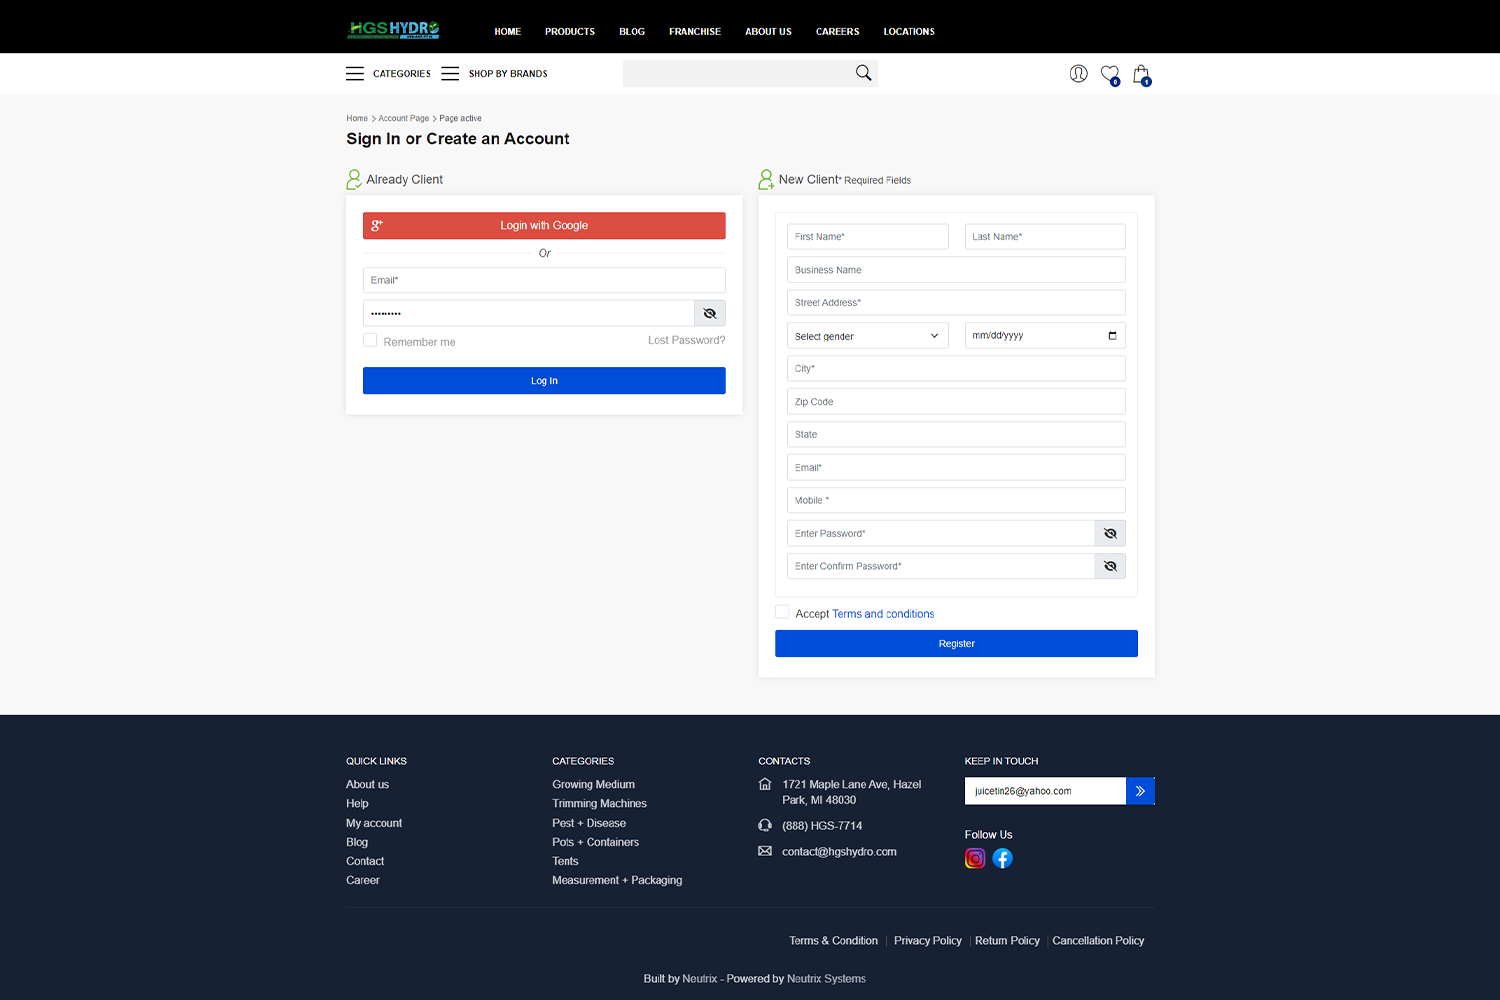The image size is (1500, 1000).
Task: Open the wishlist heart icon
Action: 1109,74
